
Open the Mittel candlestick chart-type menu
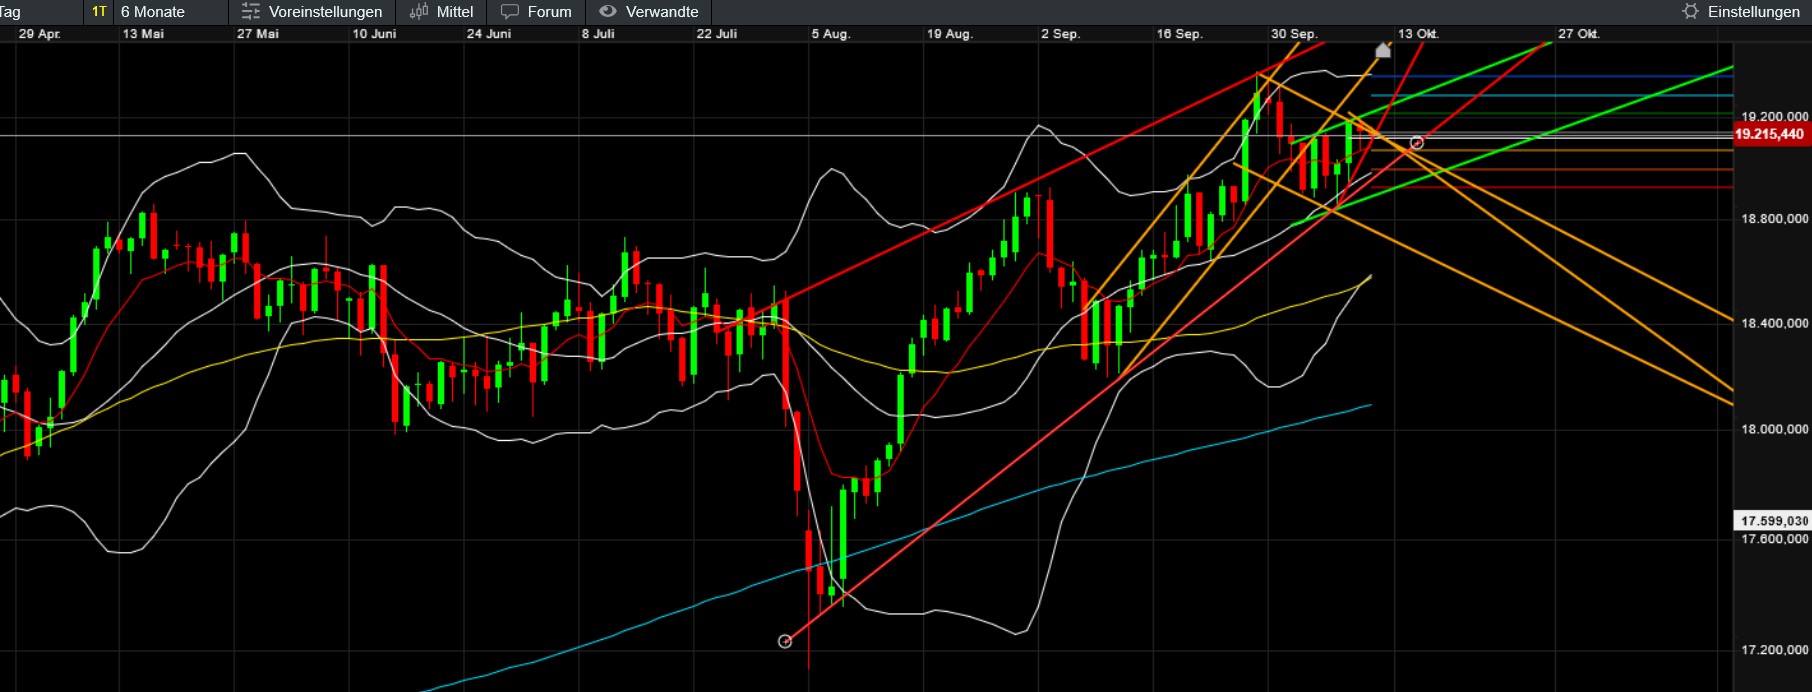[x=441, y=12]
